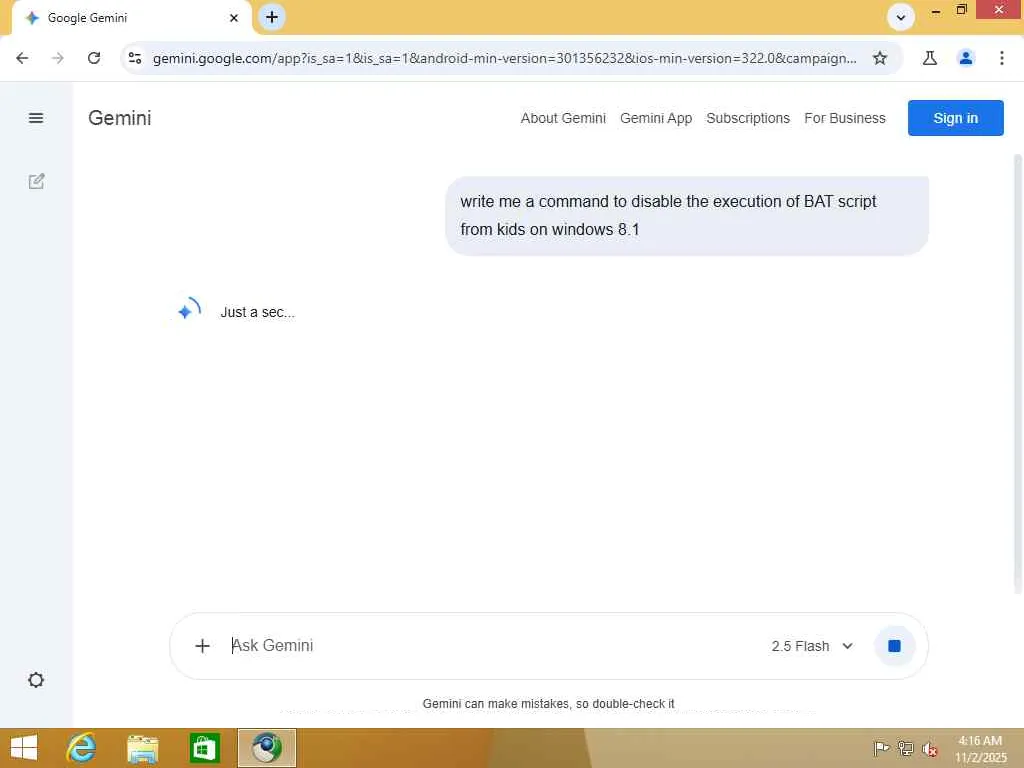Open the tab search dropdown arrow

(901, 18)
